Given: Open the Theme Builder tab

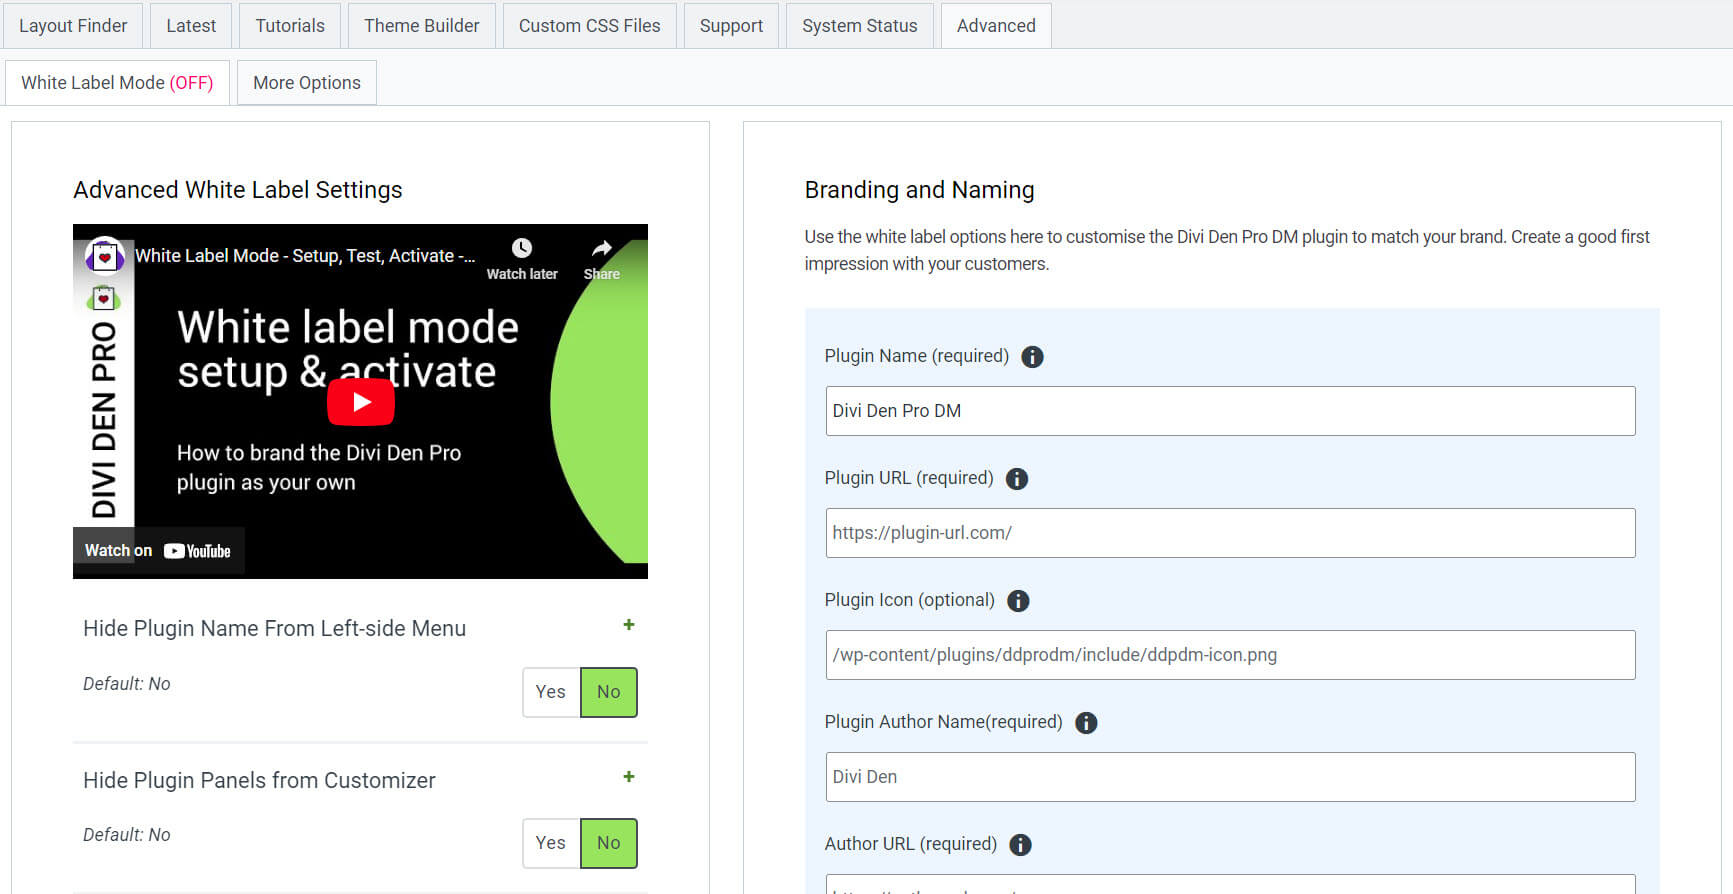Looking at the screenshot, I should pyautogui.click(x=421, y=26).
